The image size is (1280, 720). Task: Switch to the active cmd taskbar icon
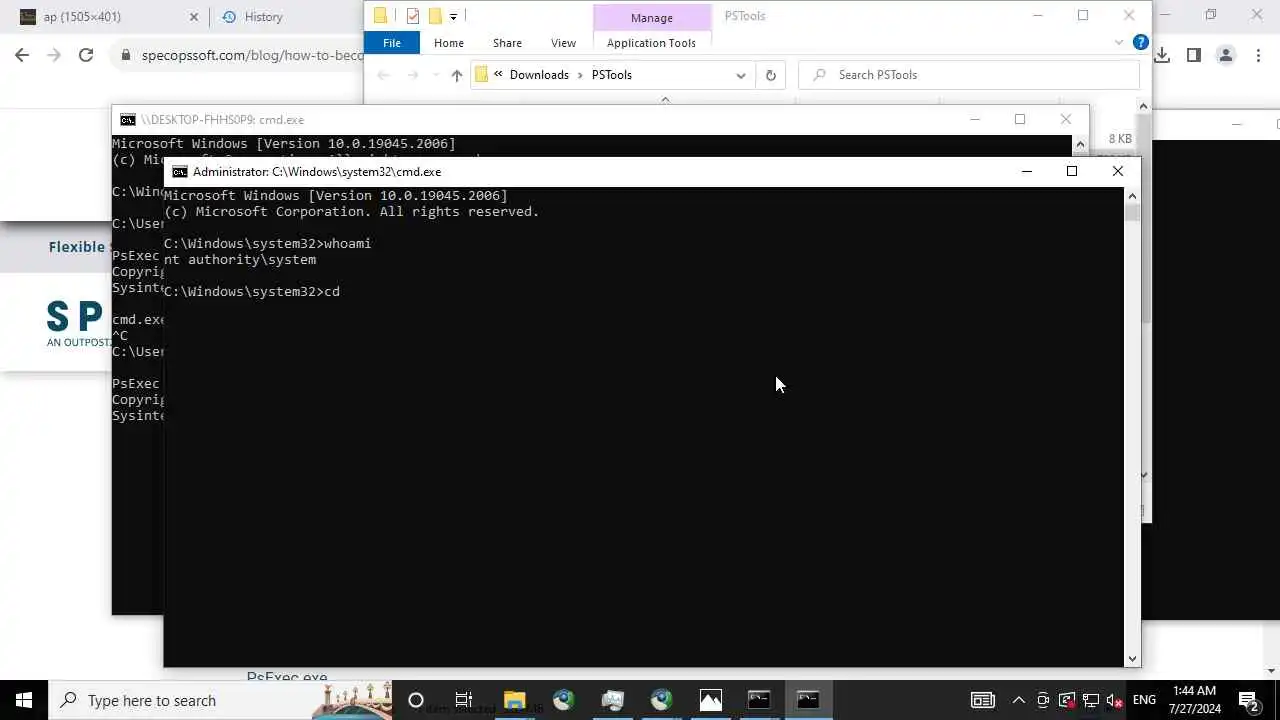[808, 700]
